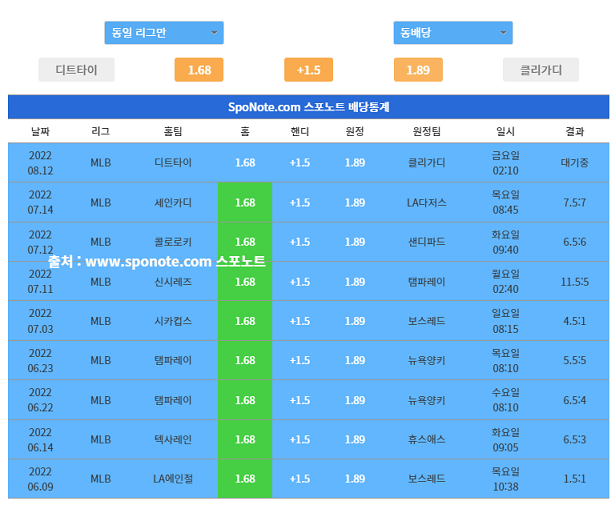Click the 디트타이 home team button
Image resolution: width=615 pixels, height=509 pixels.
[76, 70]
